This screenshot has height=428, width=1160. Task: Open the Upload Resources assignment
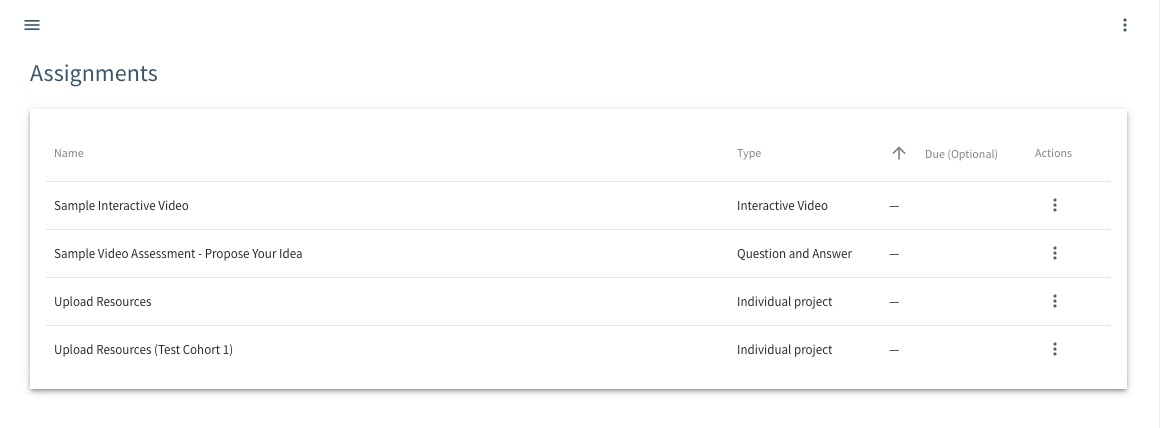[x=103, y=302]
